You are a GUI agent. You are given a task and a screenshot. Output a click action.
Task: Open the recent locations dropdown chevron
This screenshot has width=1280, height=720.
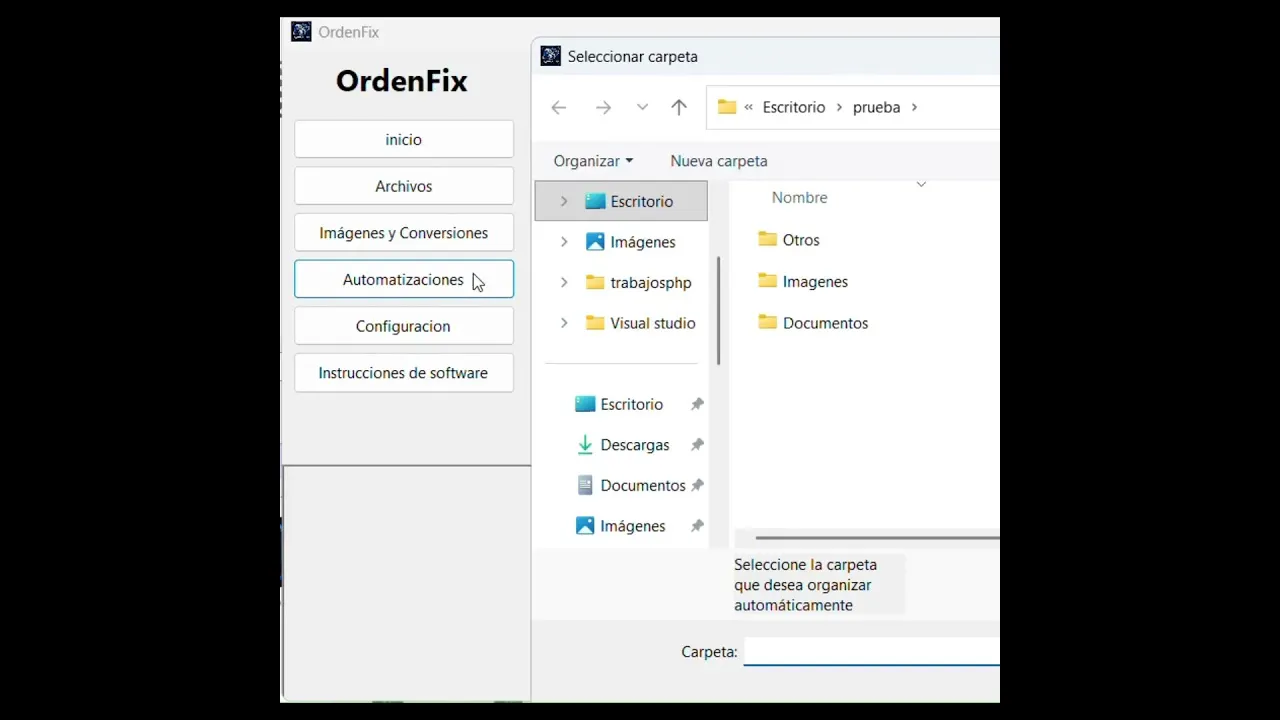click(x=642, y=107)
